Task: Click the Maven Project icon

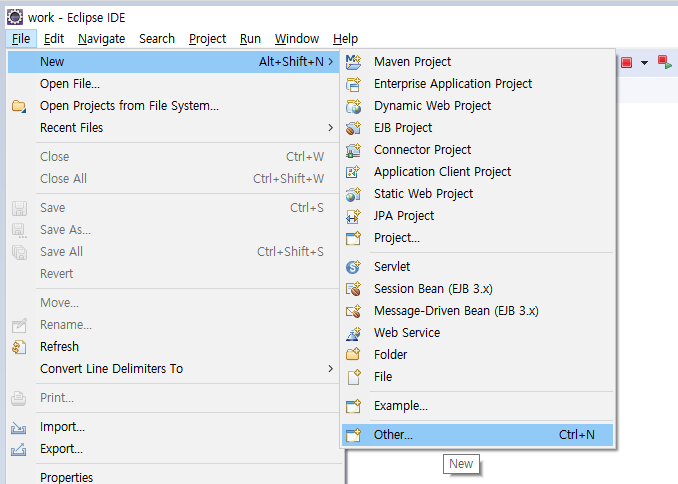Action: tap(353, 62)
